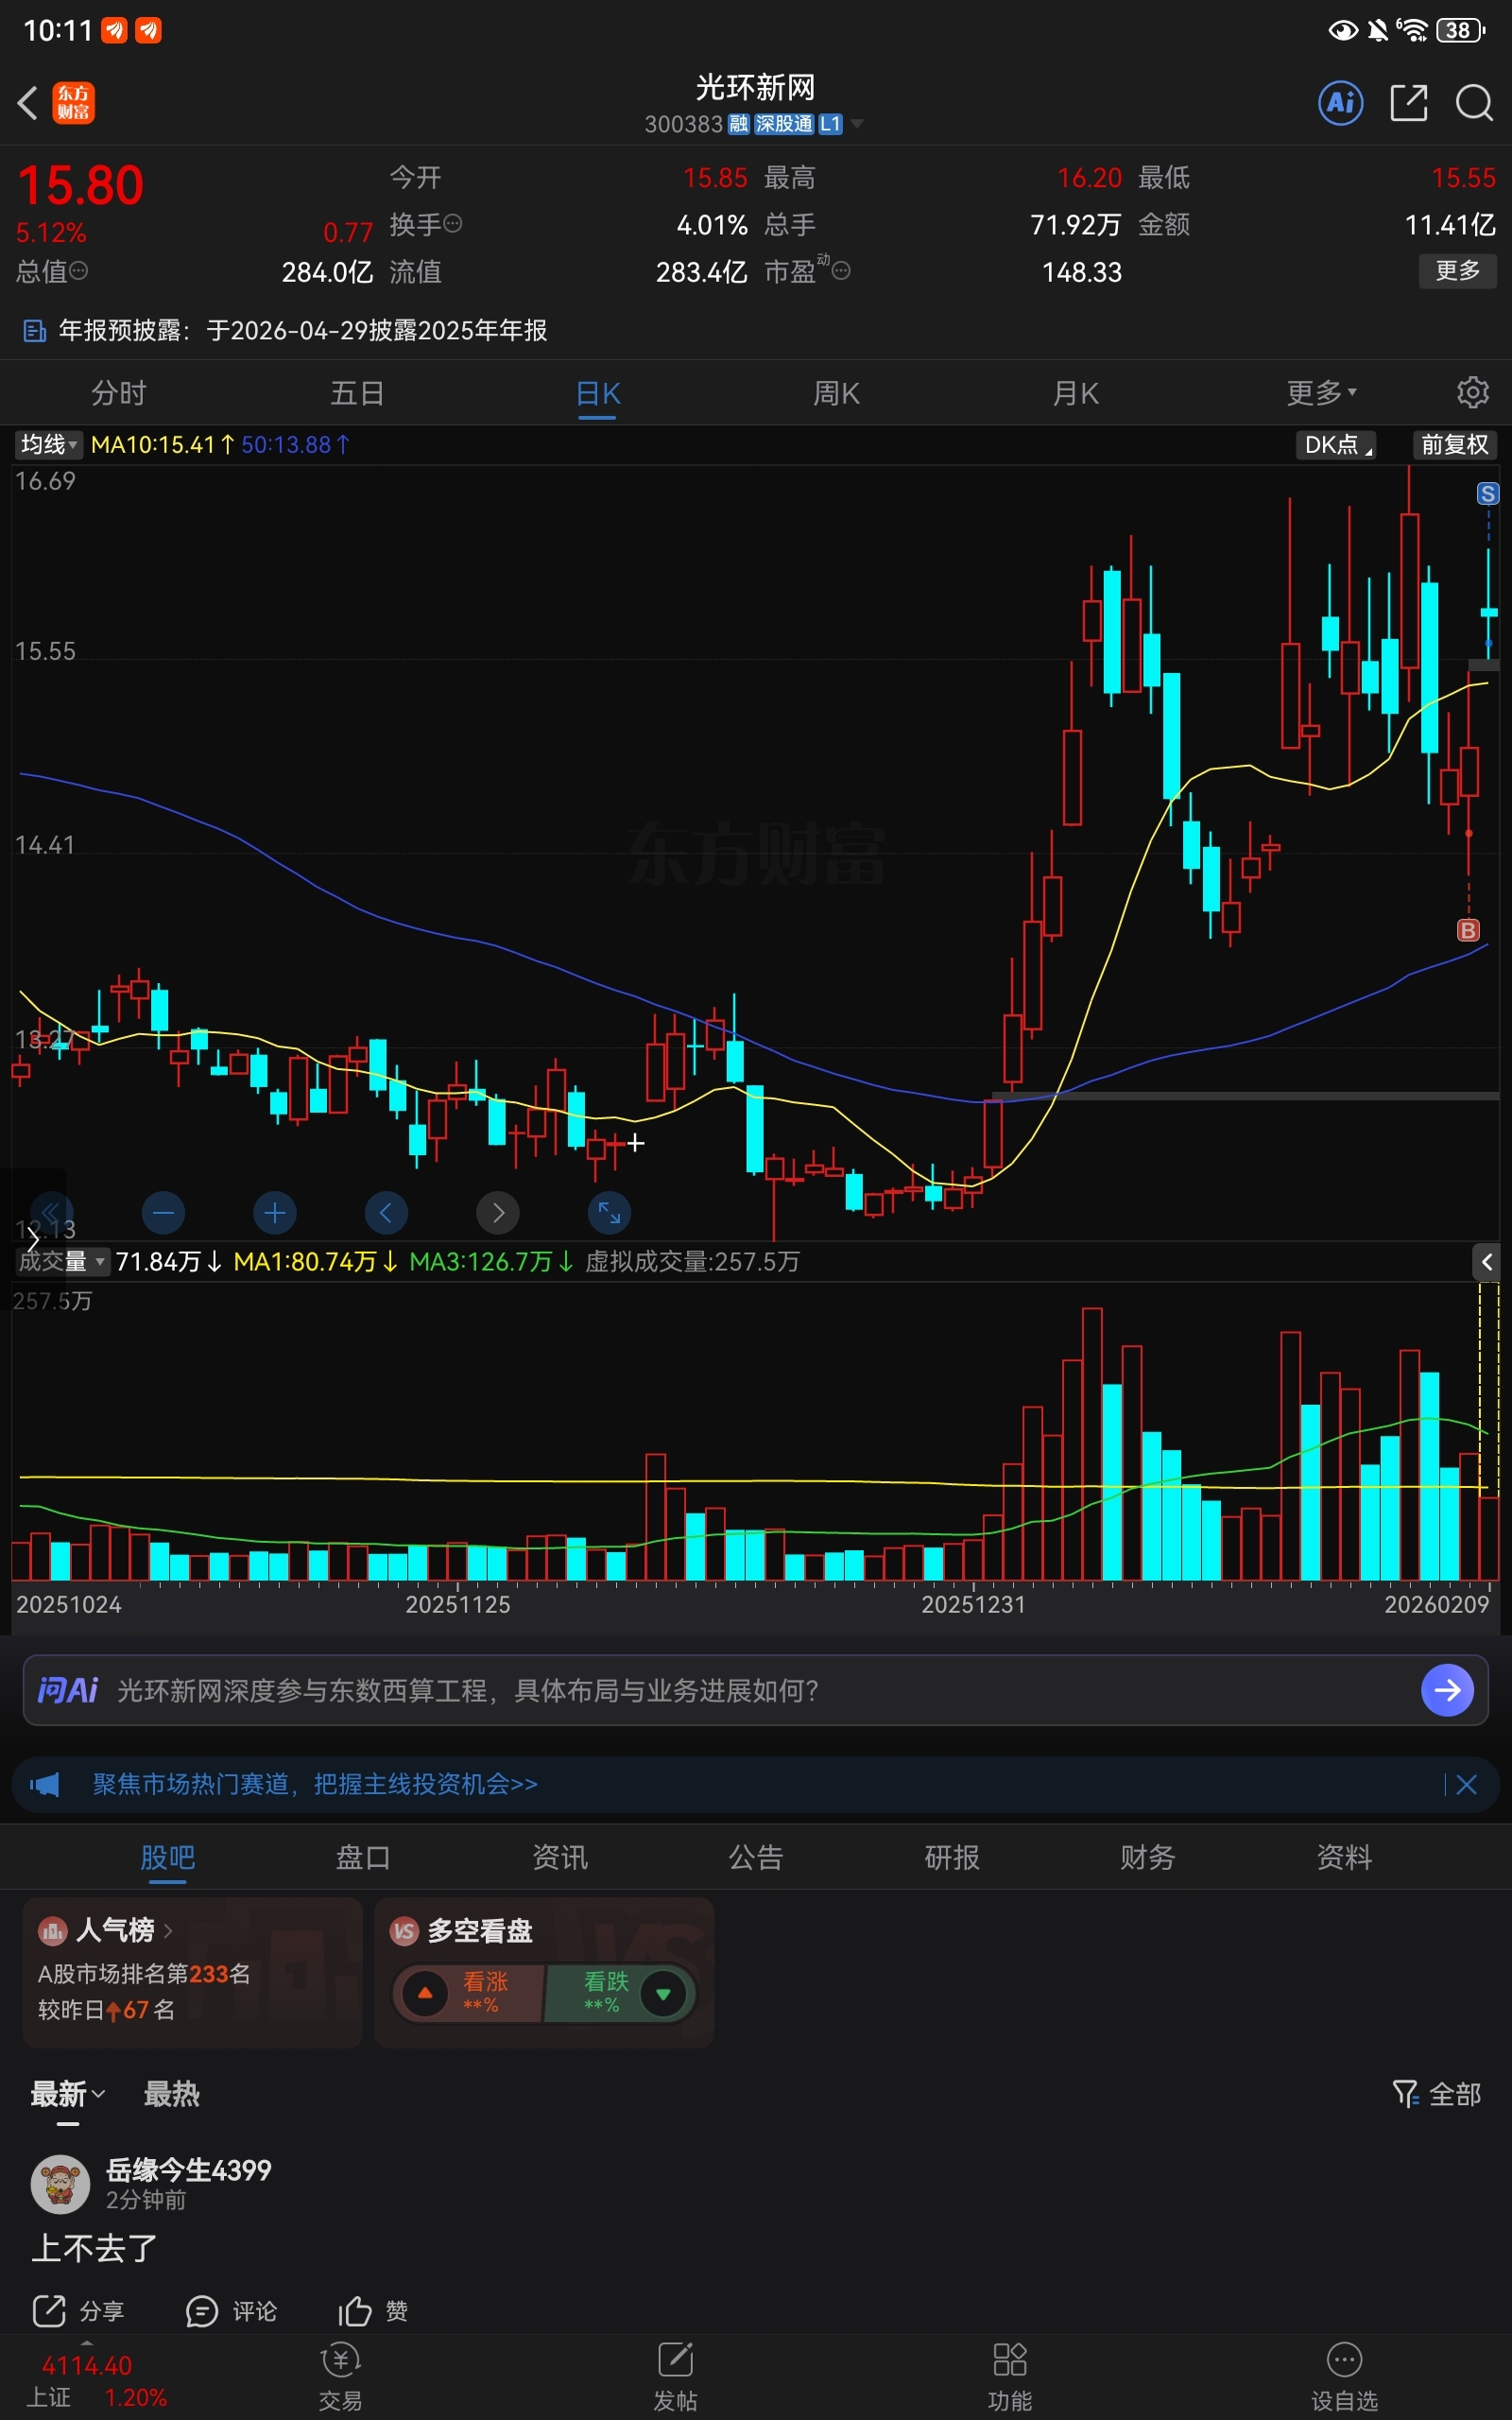
Task: Open the 最新 sort dropdown
Action: pyautogui.click(x=68, y=2093)
